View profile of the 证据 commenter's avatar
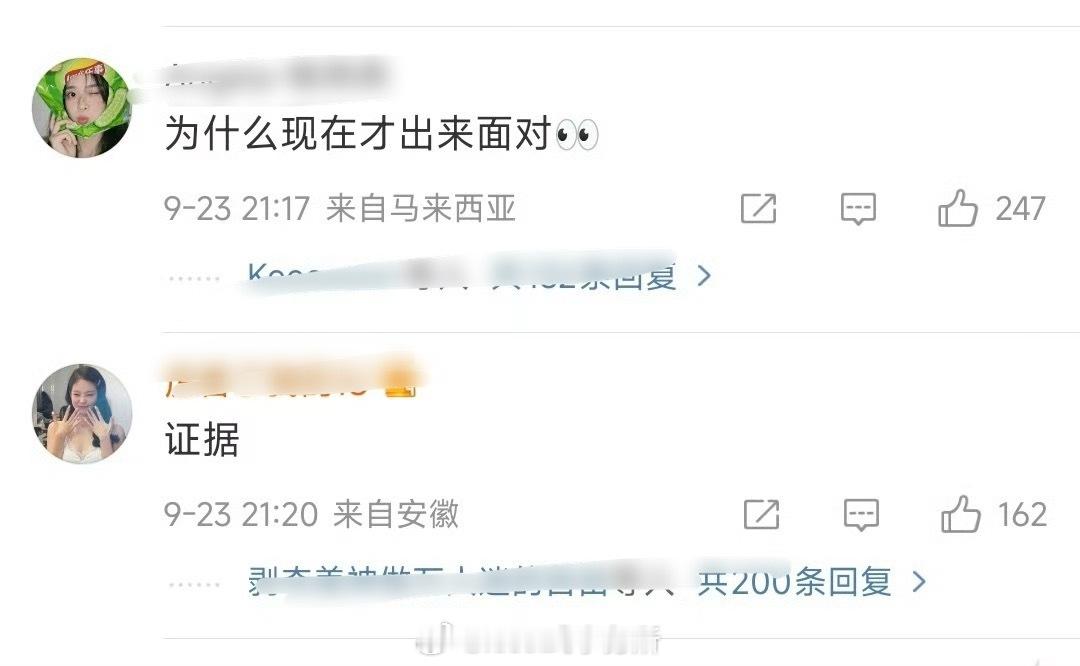1080x666 pixels. point(81,413)
